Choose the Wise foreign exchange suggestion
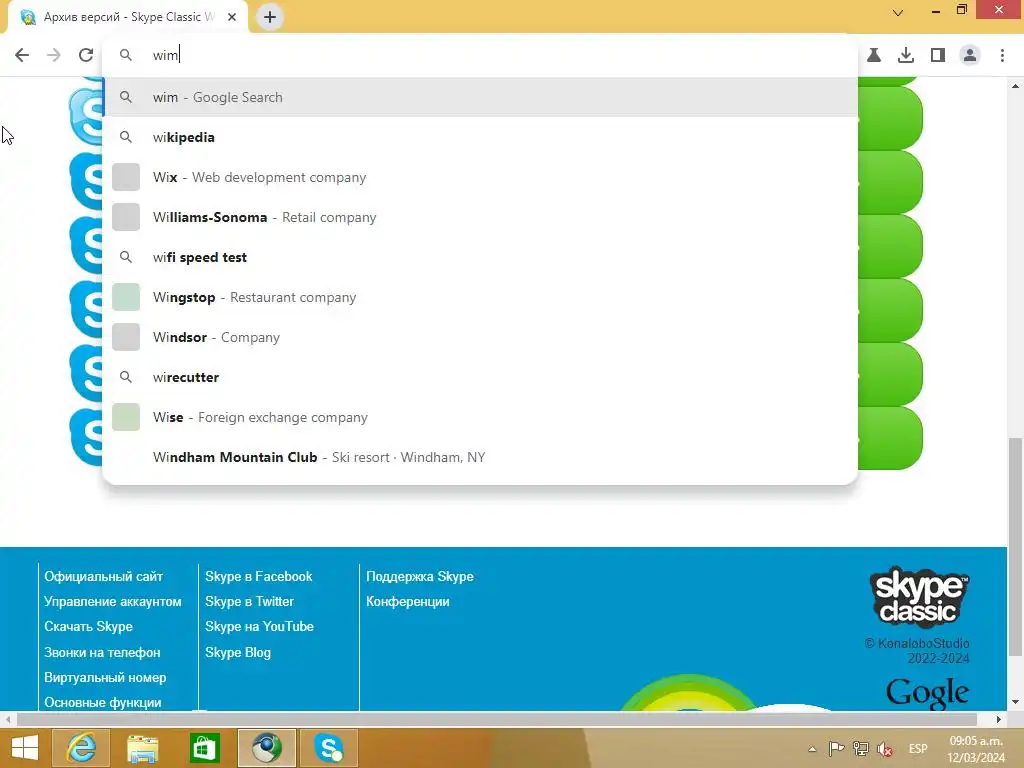The image size is (1024, 768). pyautogui.click(x=479, y=417)
